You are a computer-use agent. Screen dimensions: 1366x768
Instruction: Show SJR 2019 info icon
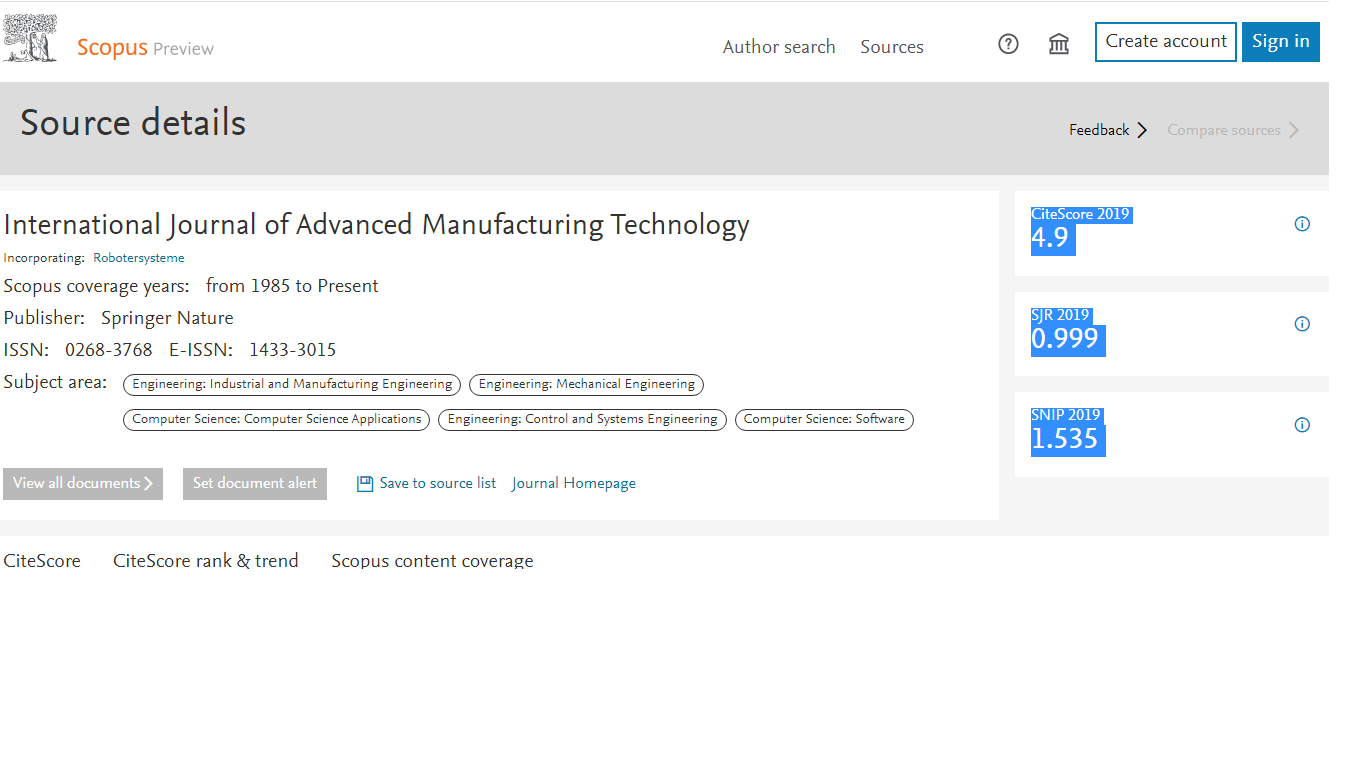1302,324
